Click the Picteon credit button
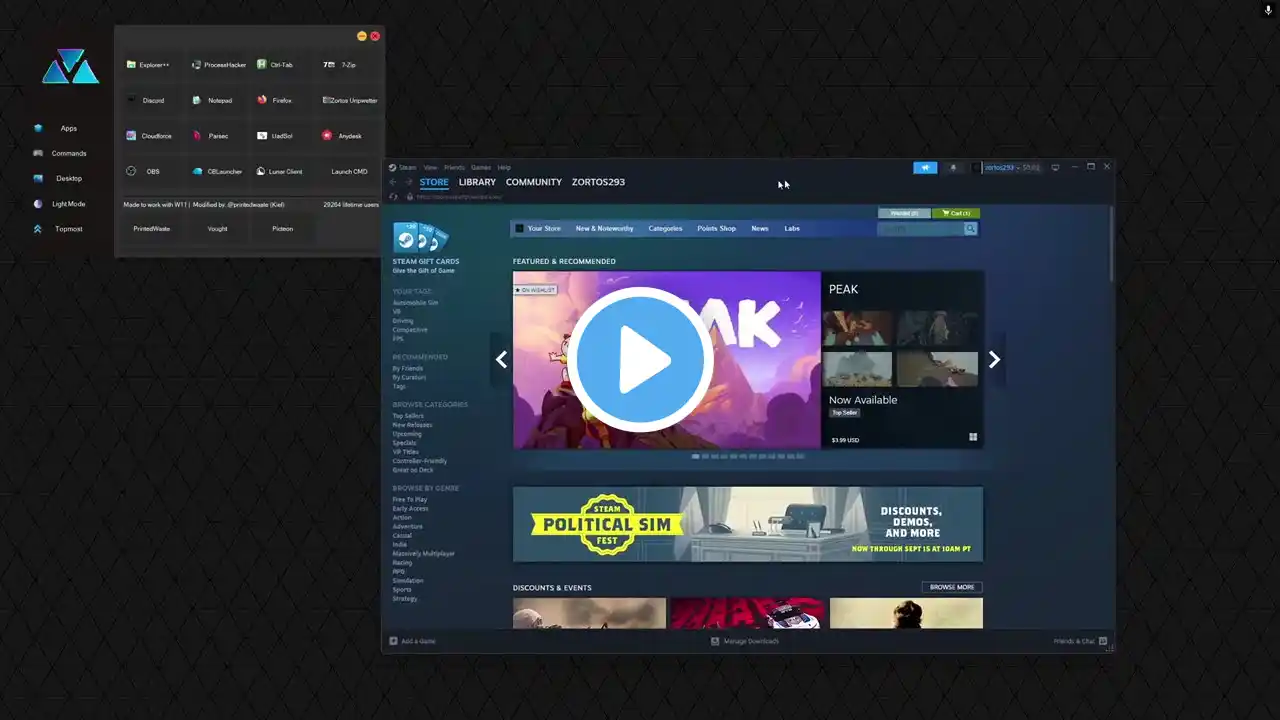The height and width of the screenshot is (720, 1280). [x=283, y=229]
